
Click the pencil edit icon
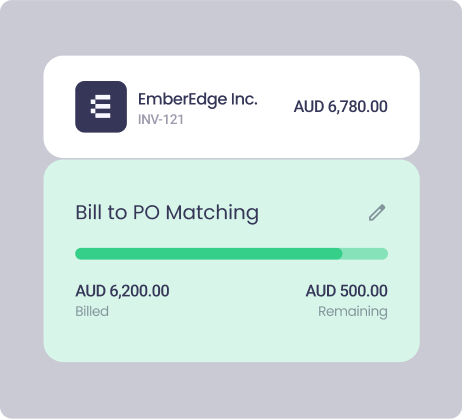377,213
